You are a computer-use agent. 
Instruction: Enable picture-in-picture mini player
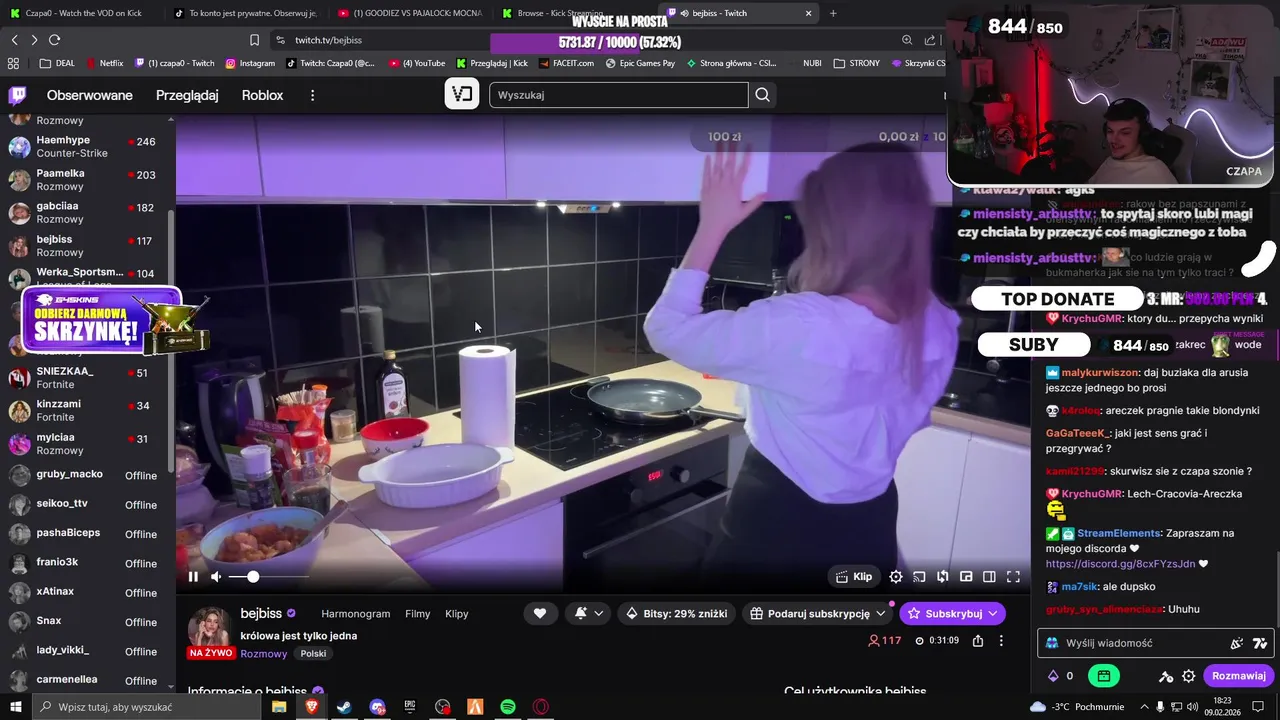pyautogui.click(x=966, y=576)
